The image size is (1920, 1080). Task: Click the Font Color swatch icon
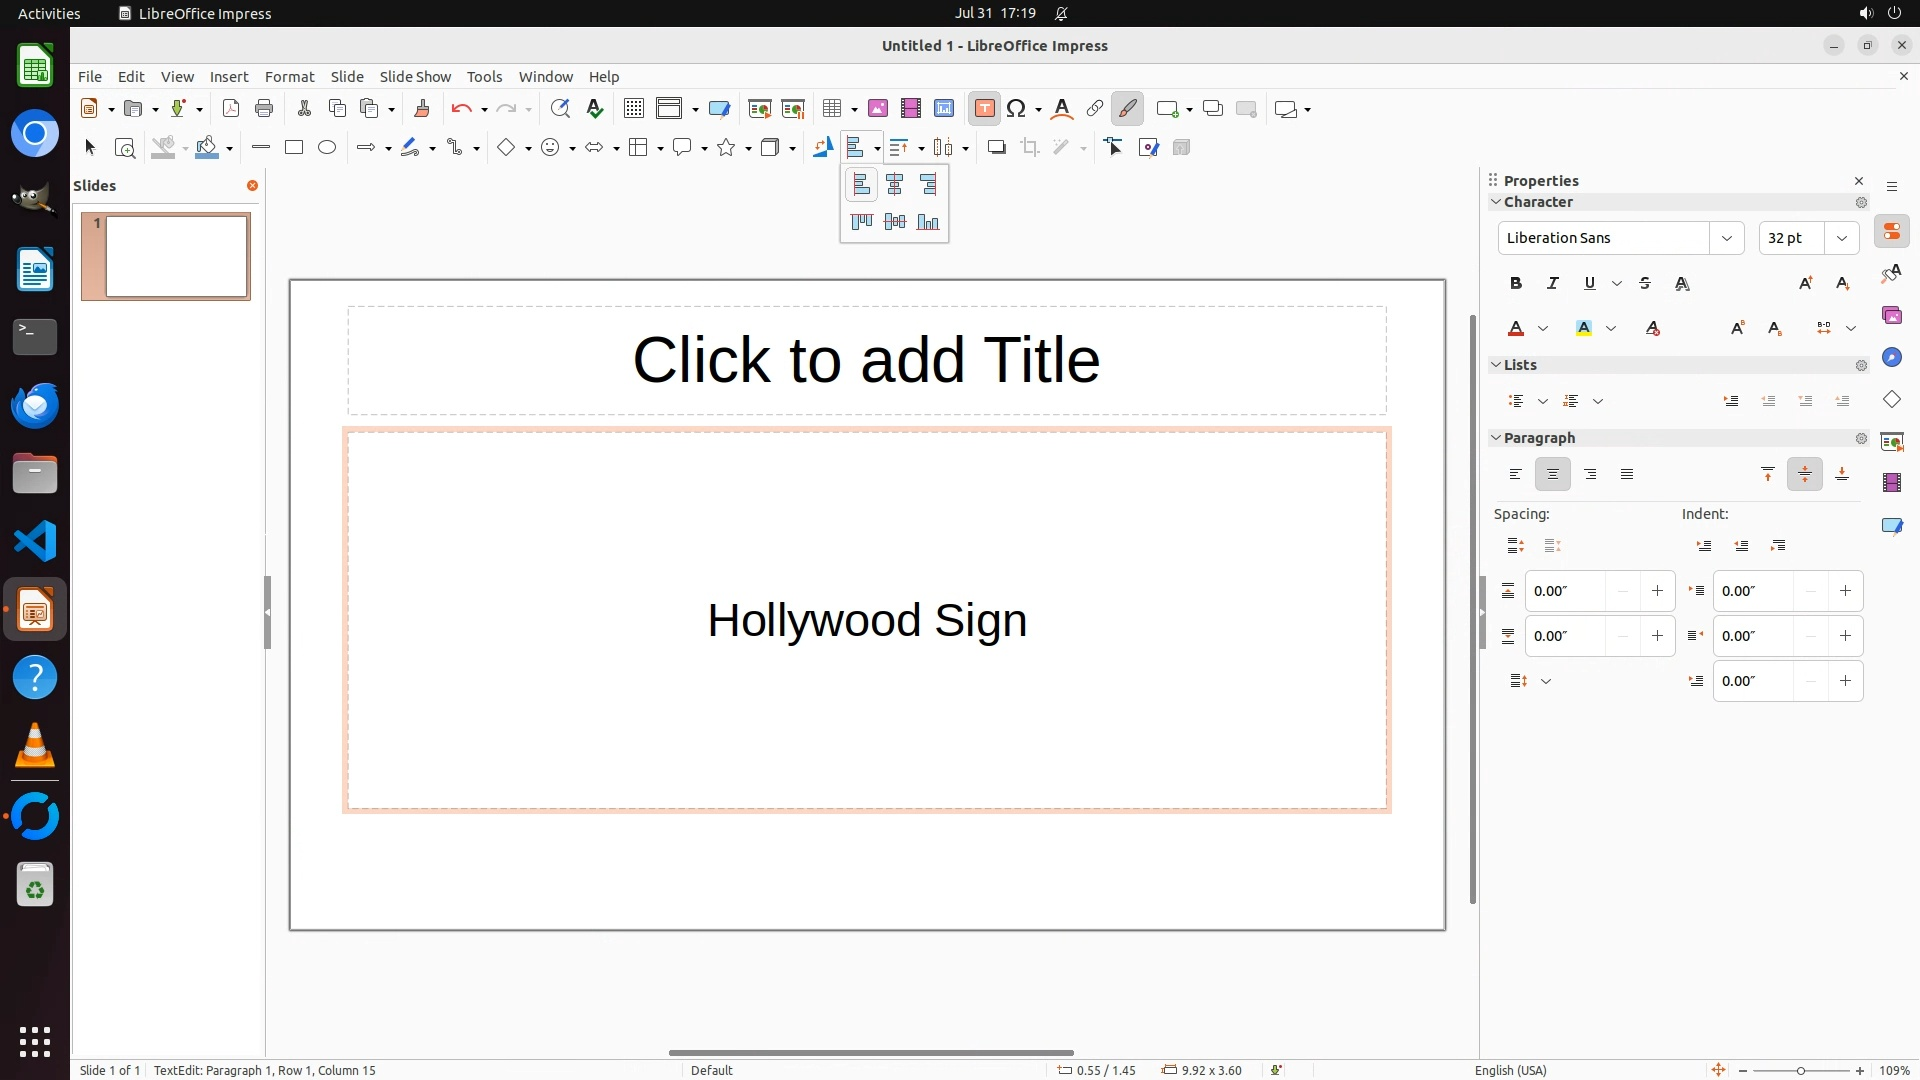1516,329
